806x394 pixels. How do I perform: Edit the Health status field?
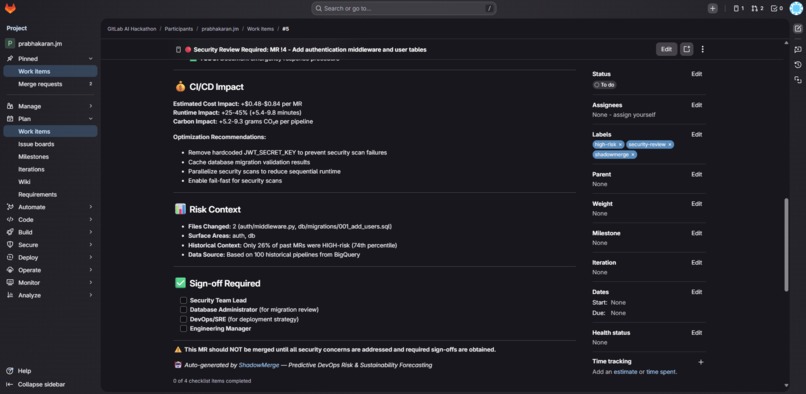point(697,333)
